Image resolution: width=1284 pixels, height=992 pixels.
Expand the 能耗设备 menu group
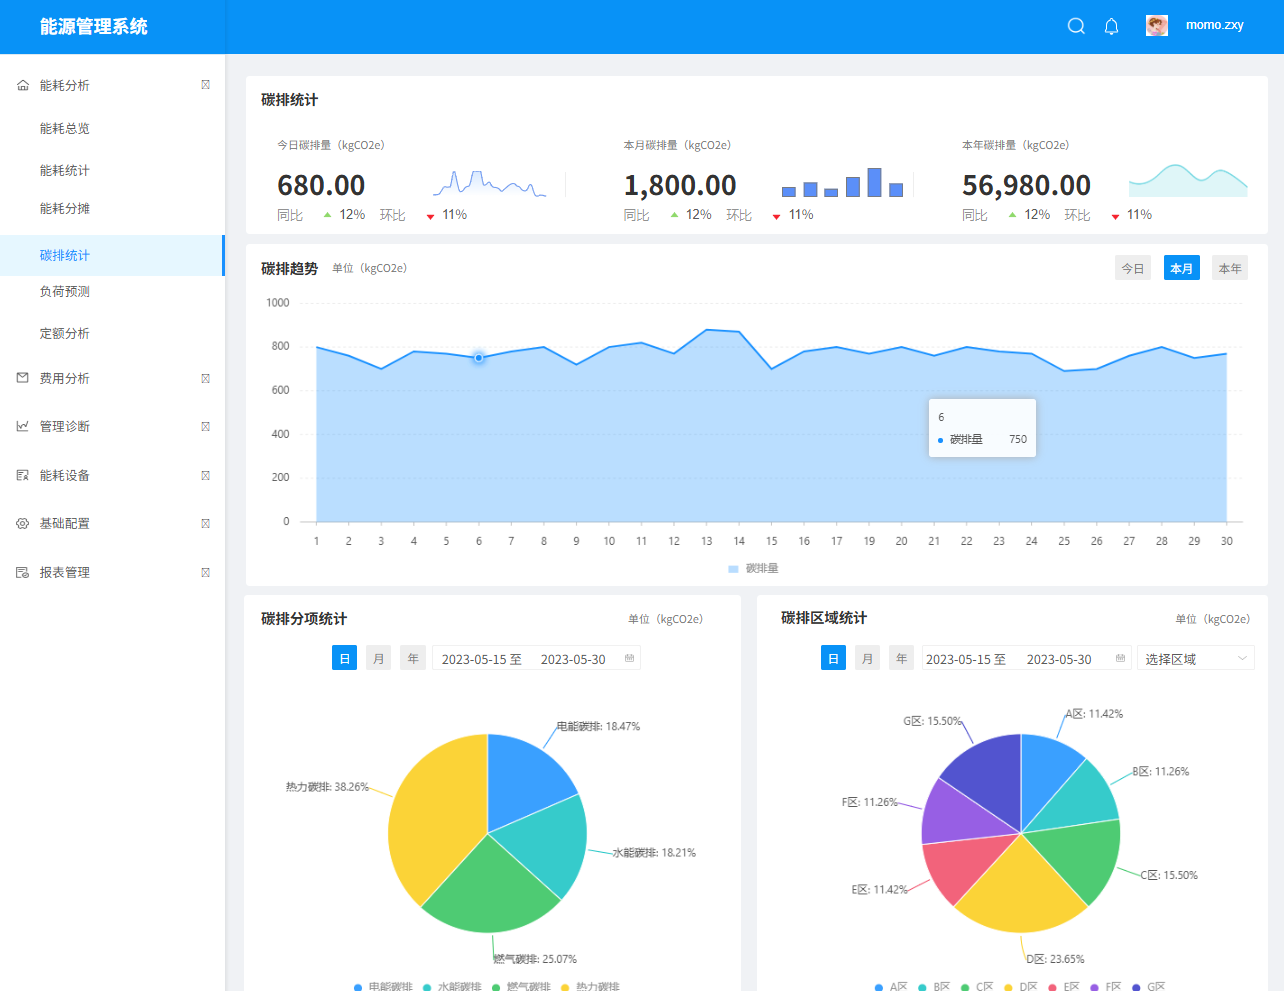pyautogui.click(x=112, y=475)
